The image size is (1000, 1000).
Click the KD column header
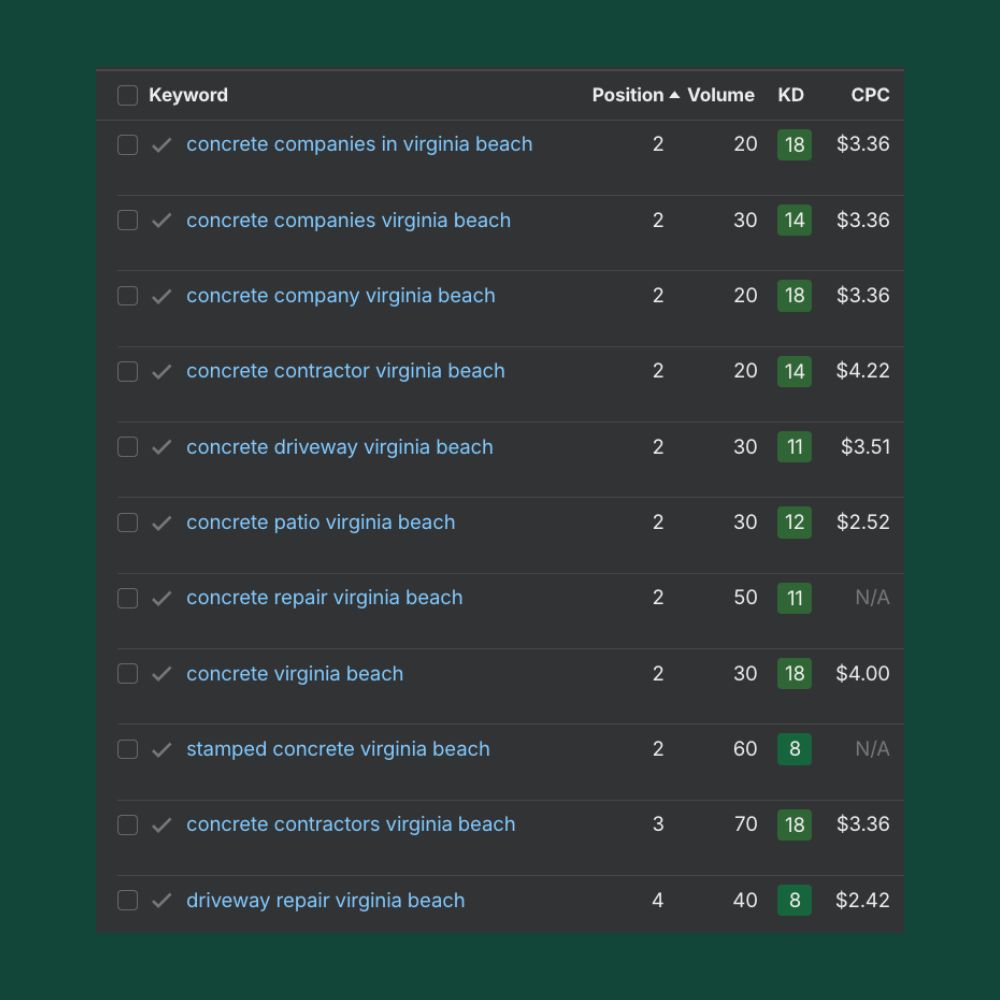(x=790, y=95)
